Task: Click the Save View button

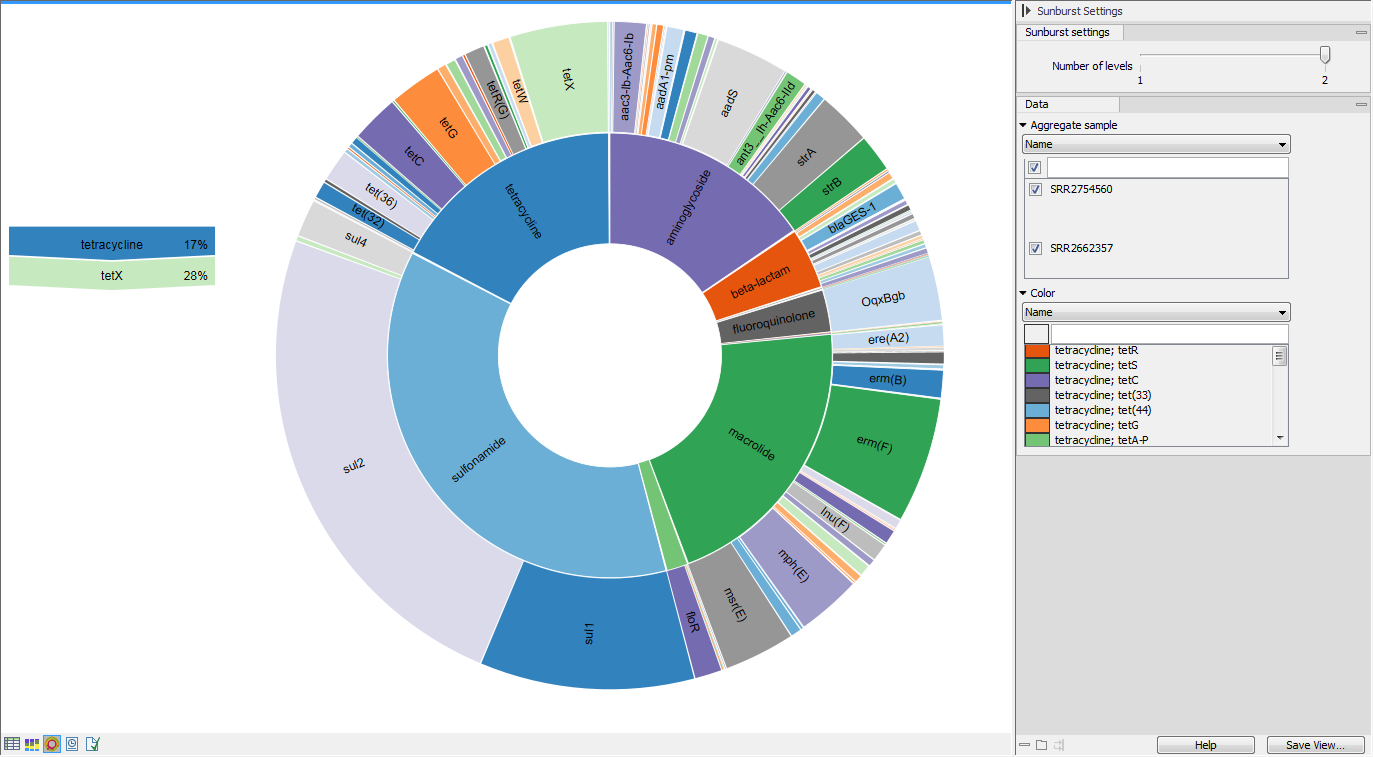Action: [x=1315, y=745]
